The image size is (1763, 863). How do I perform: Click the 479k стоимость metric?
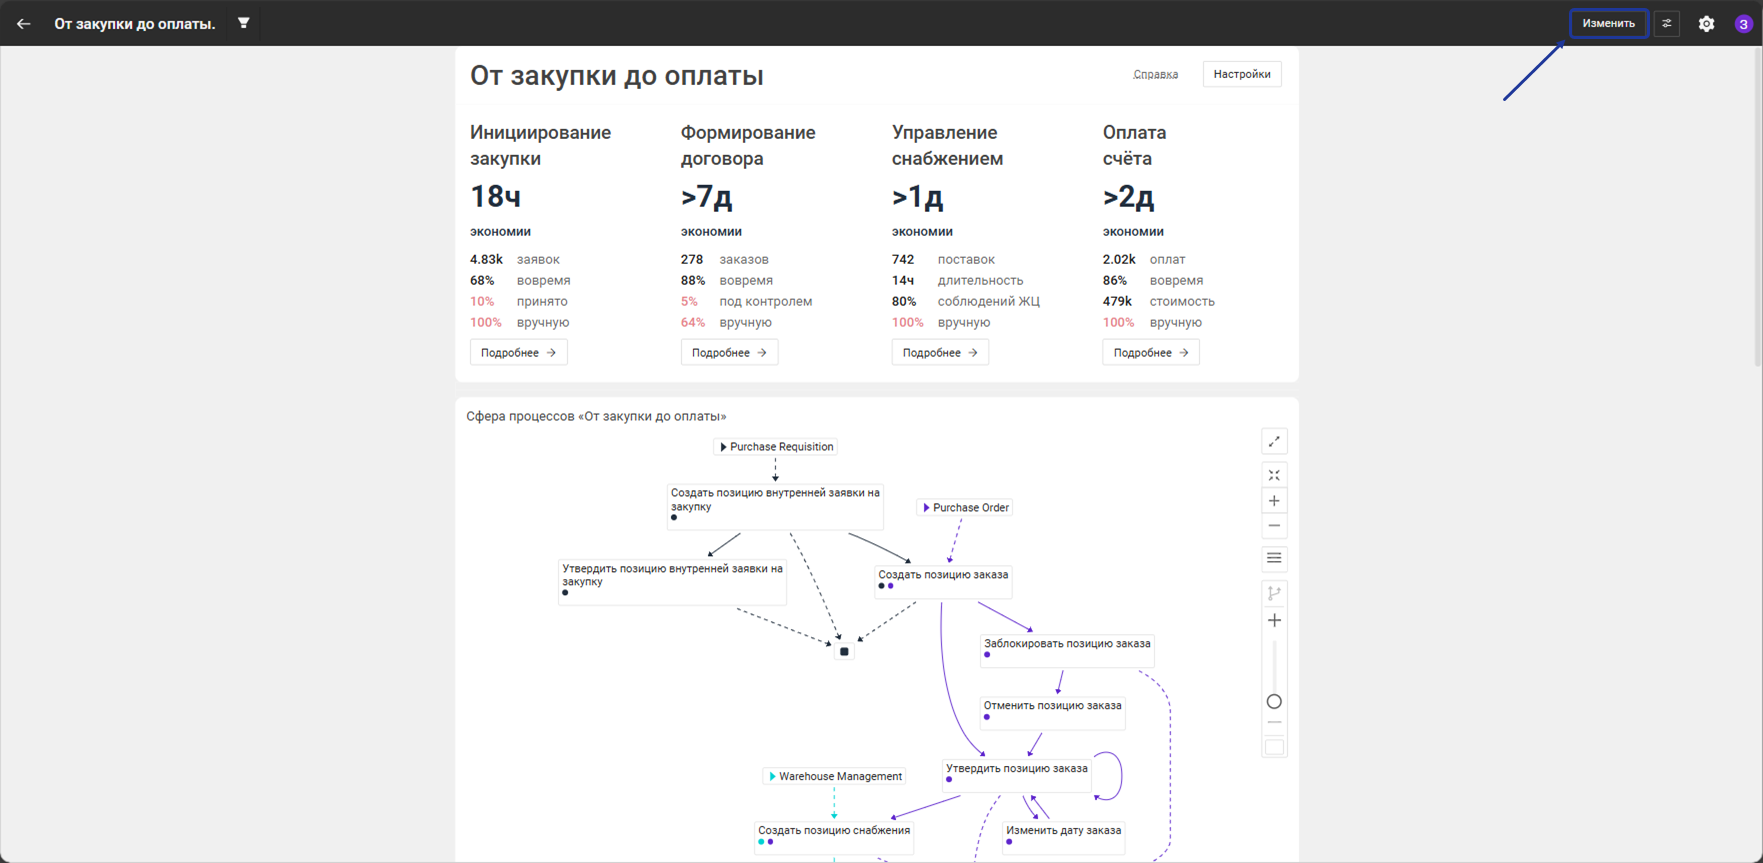click(x=1159, y=301)
